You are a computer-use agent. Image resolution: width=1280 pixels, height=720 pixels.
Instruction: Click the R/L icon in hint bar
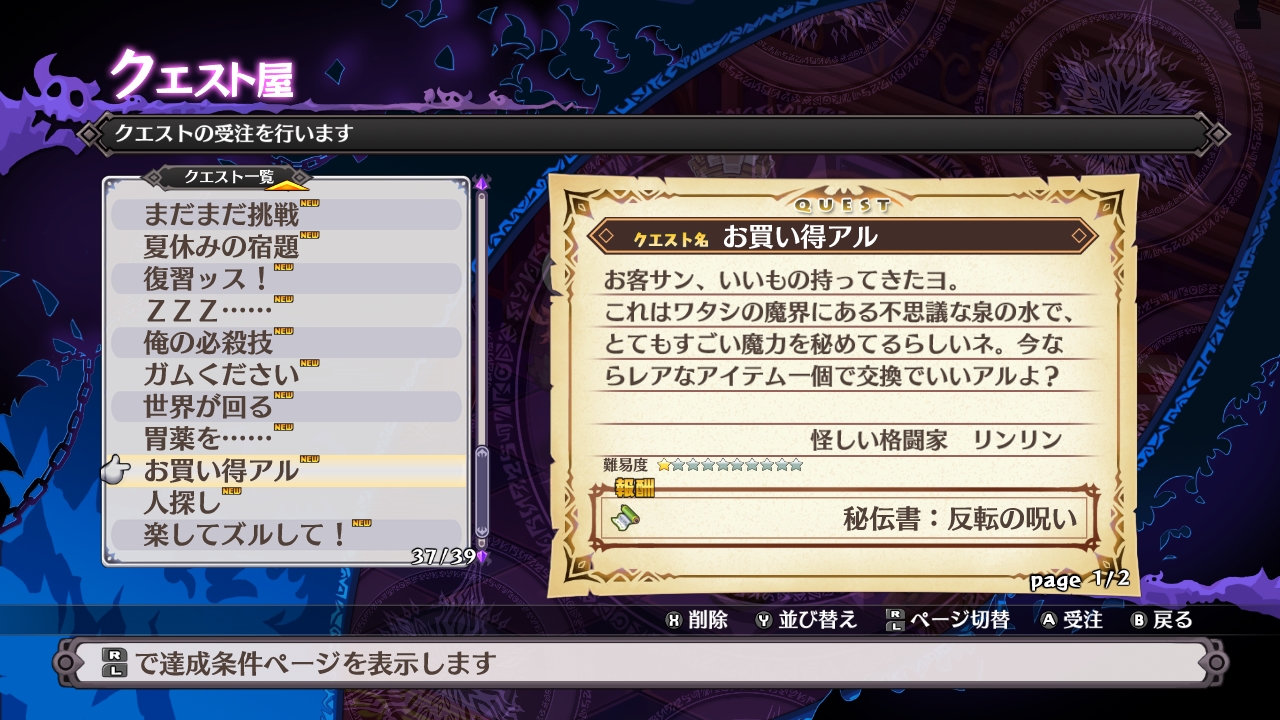[115, 662]
